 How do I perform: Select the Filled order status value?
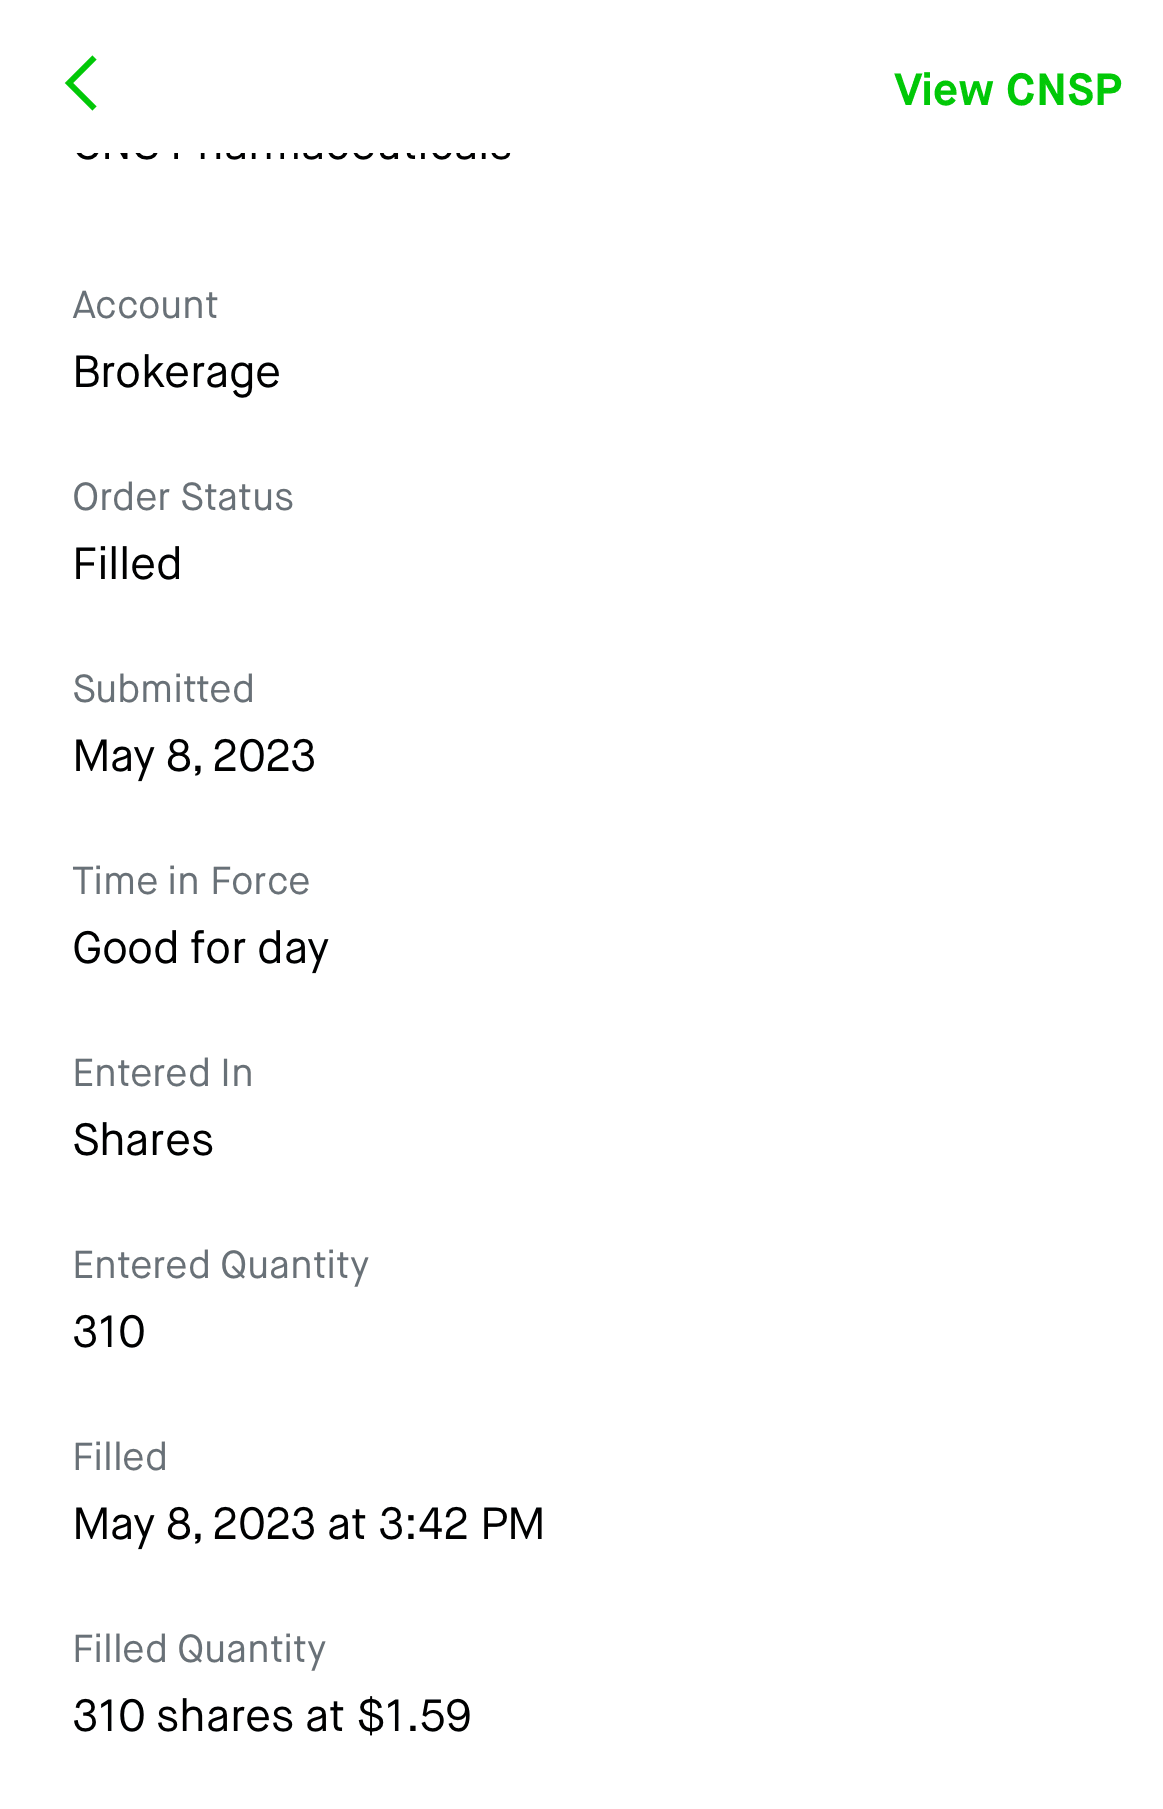click(127, 565)
